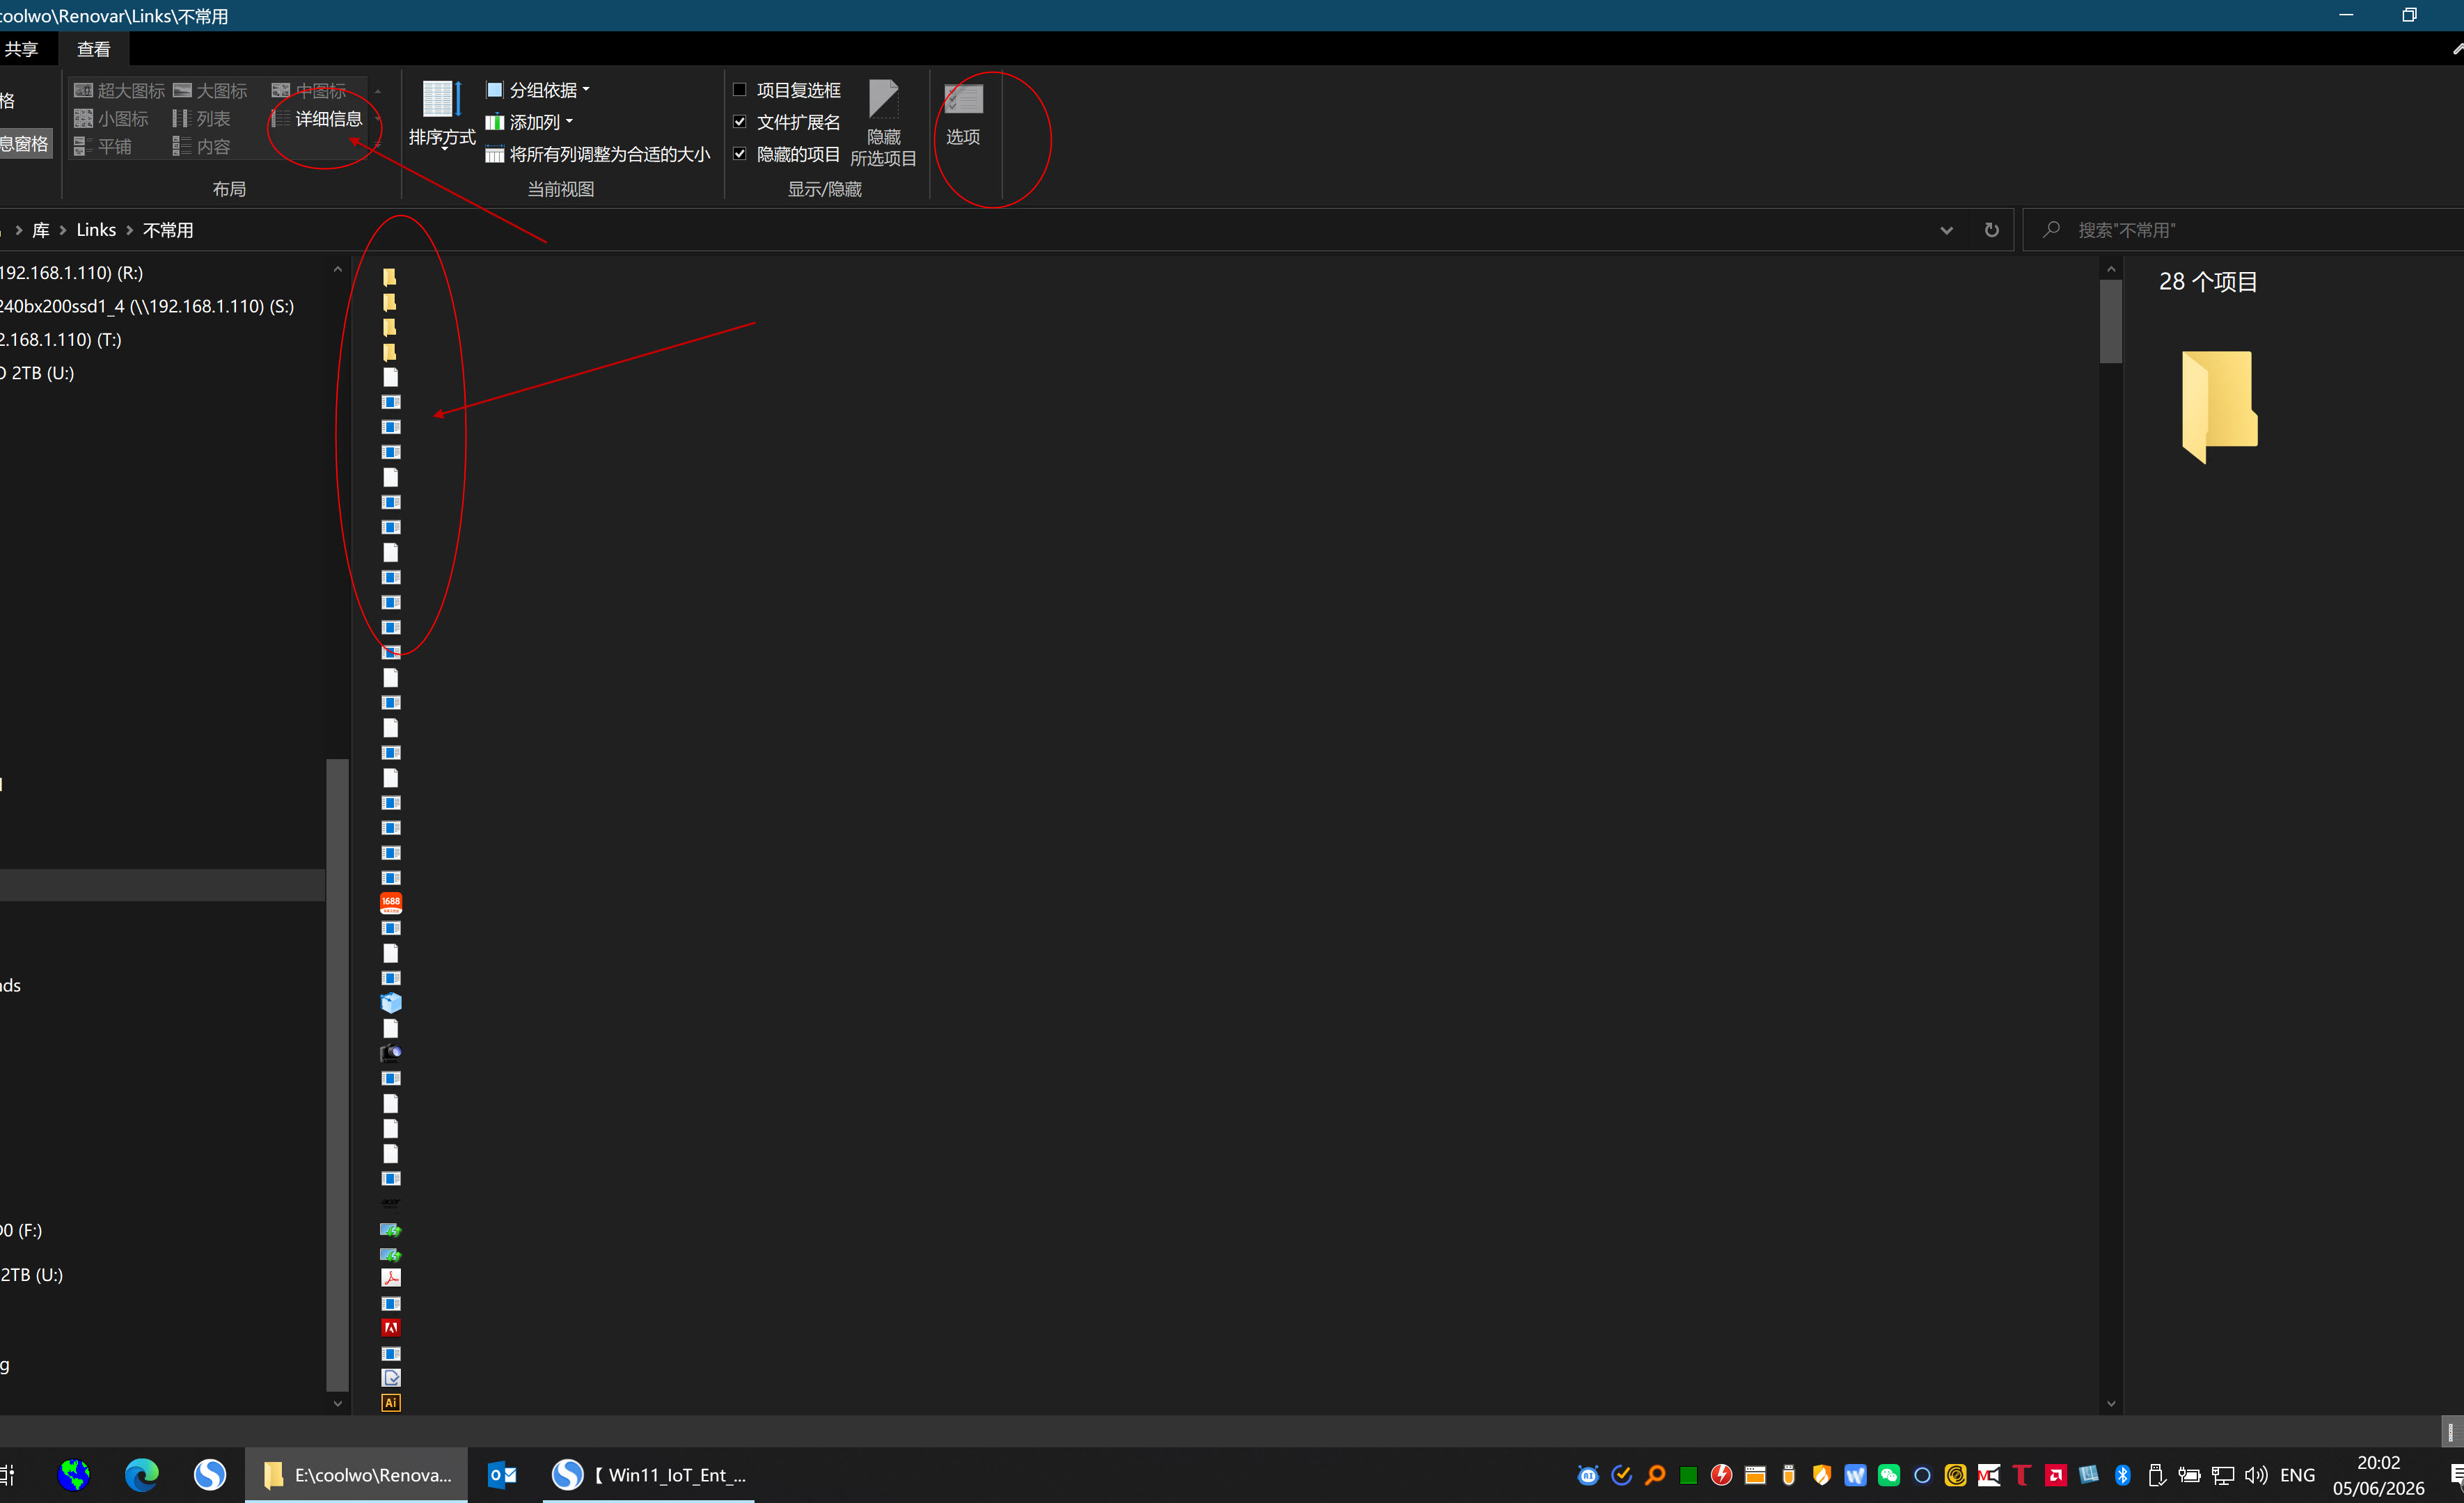
Task: Click the file list scroll-down arrow
Action: click(2110, 1404)
